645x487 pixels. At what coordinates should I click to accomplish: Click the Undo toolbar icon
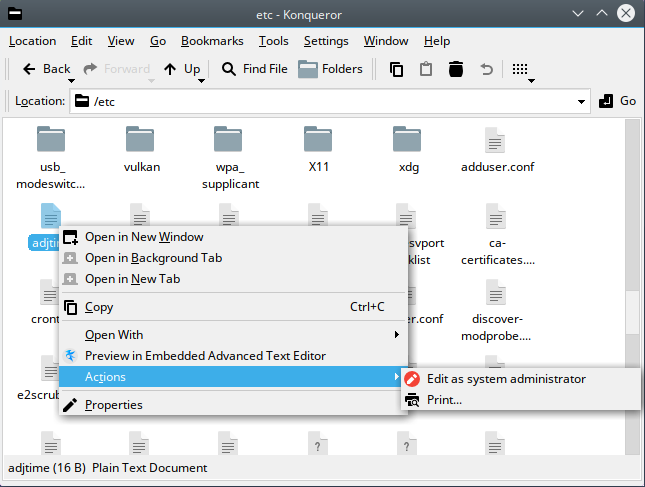point(486,69)
